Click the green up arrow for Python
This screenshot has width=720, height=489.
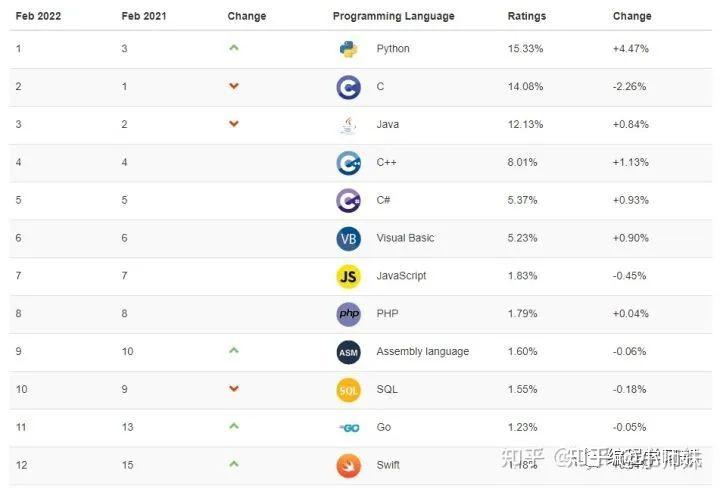click(234, 48)
